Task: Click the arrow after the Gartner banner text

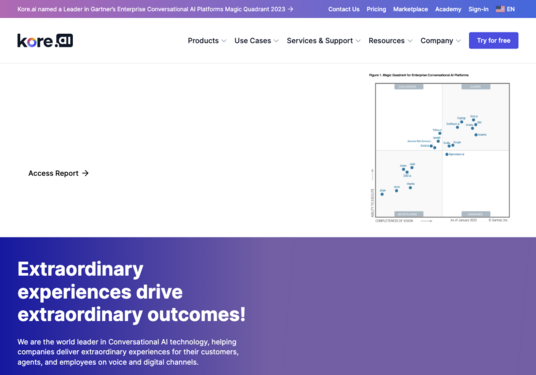Action: 291,9
